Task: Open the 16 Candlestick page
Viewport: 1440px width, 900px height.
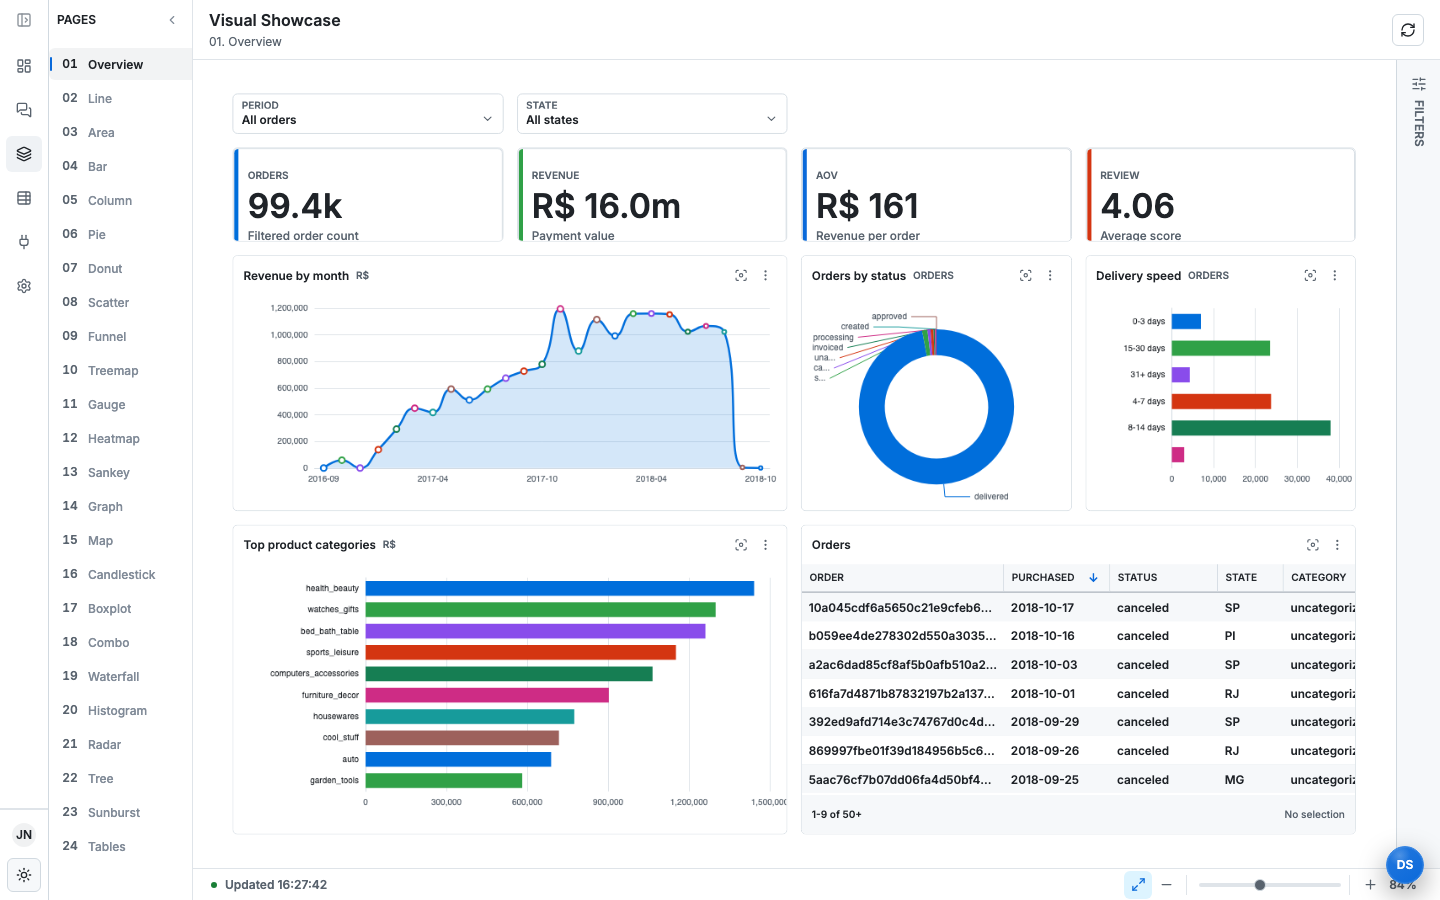Action: (x=121, y=574)
